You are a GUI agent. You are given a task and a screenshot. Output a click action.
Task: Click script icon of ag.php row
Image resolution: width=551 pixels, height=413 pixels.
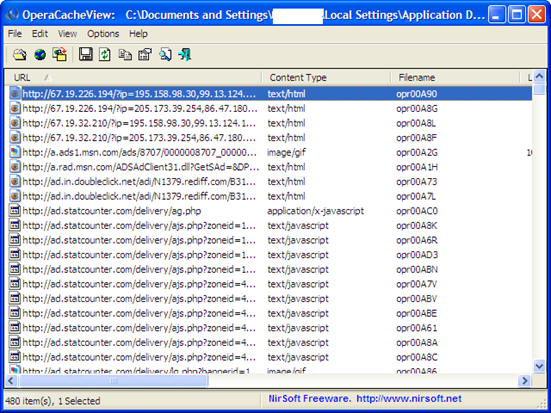click(x=14, y=211)
